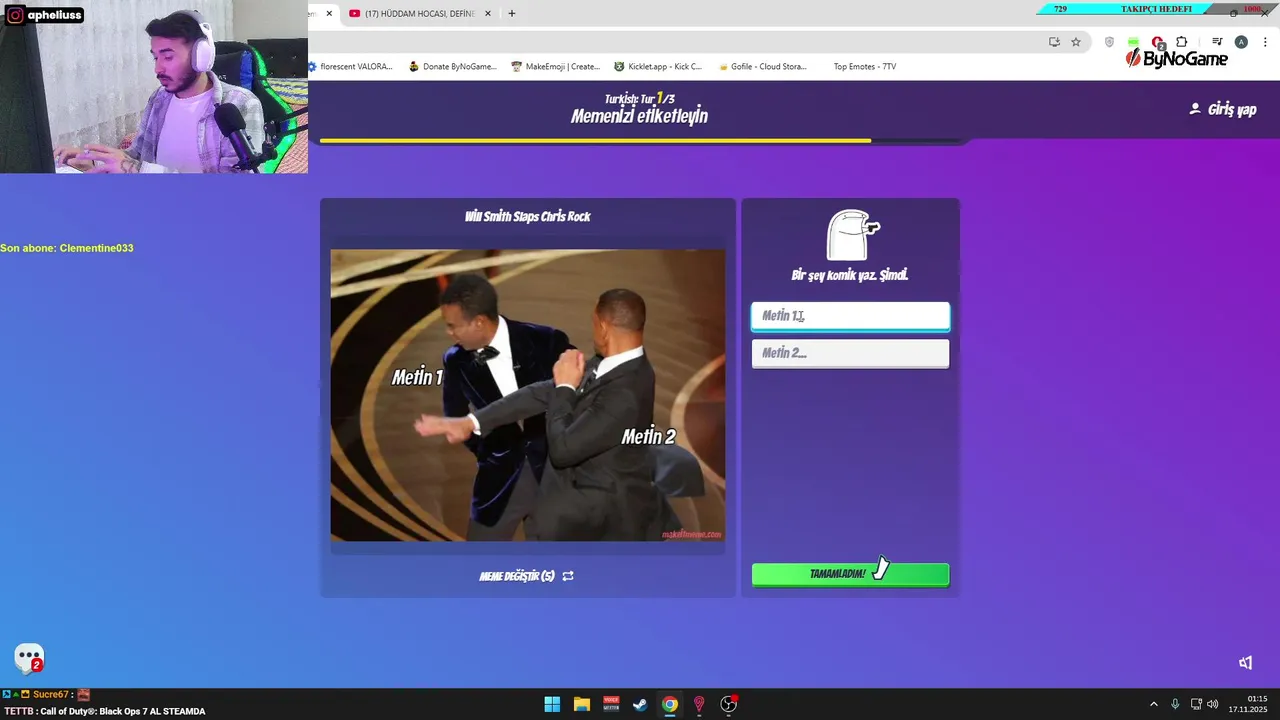Screen dimensions: 1280x720
Task: Close the first browser tab
Action: click(x=329, y=14)
